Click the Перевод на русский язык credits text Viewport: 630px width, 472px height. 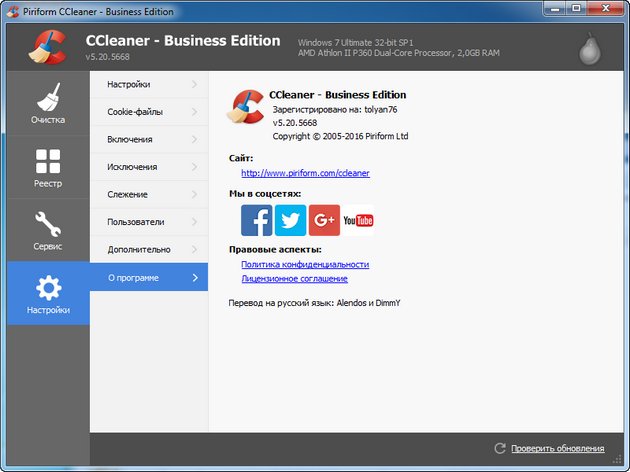314,303
